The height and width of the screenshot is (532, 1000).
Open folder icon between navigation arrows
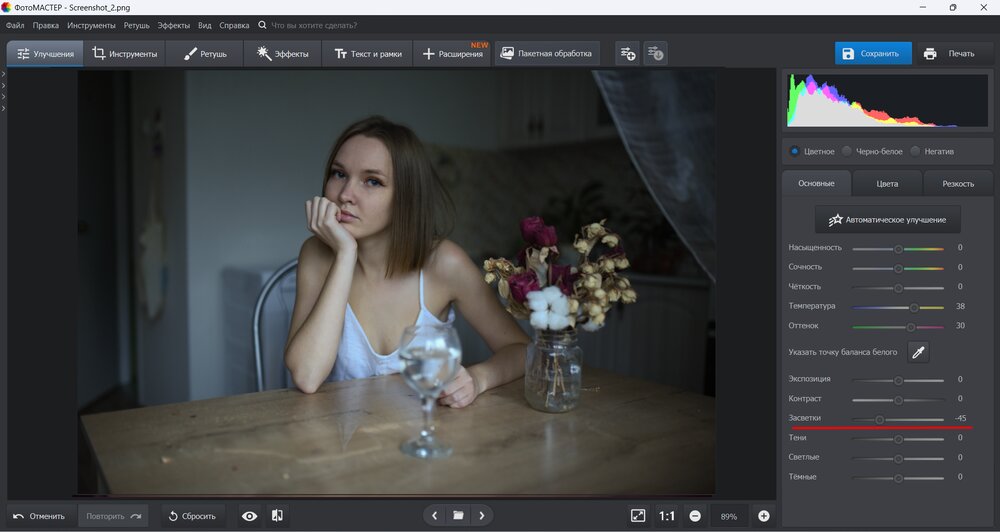click(458, 516)
